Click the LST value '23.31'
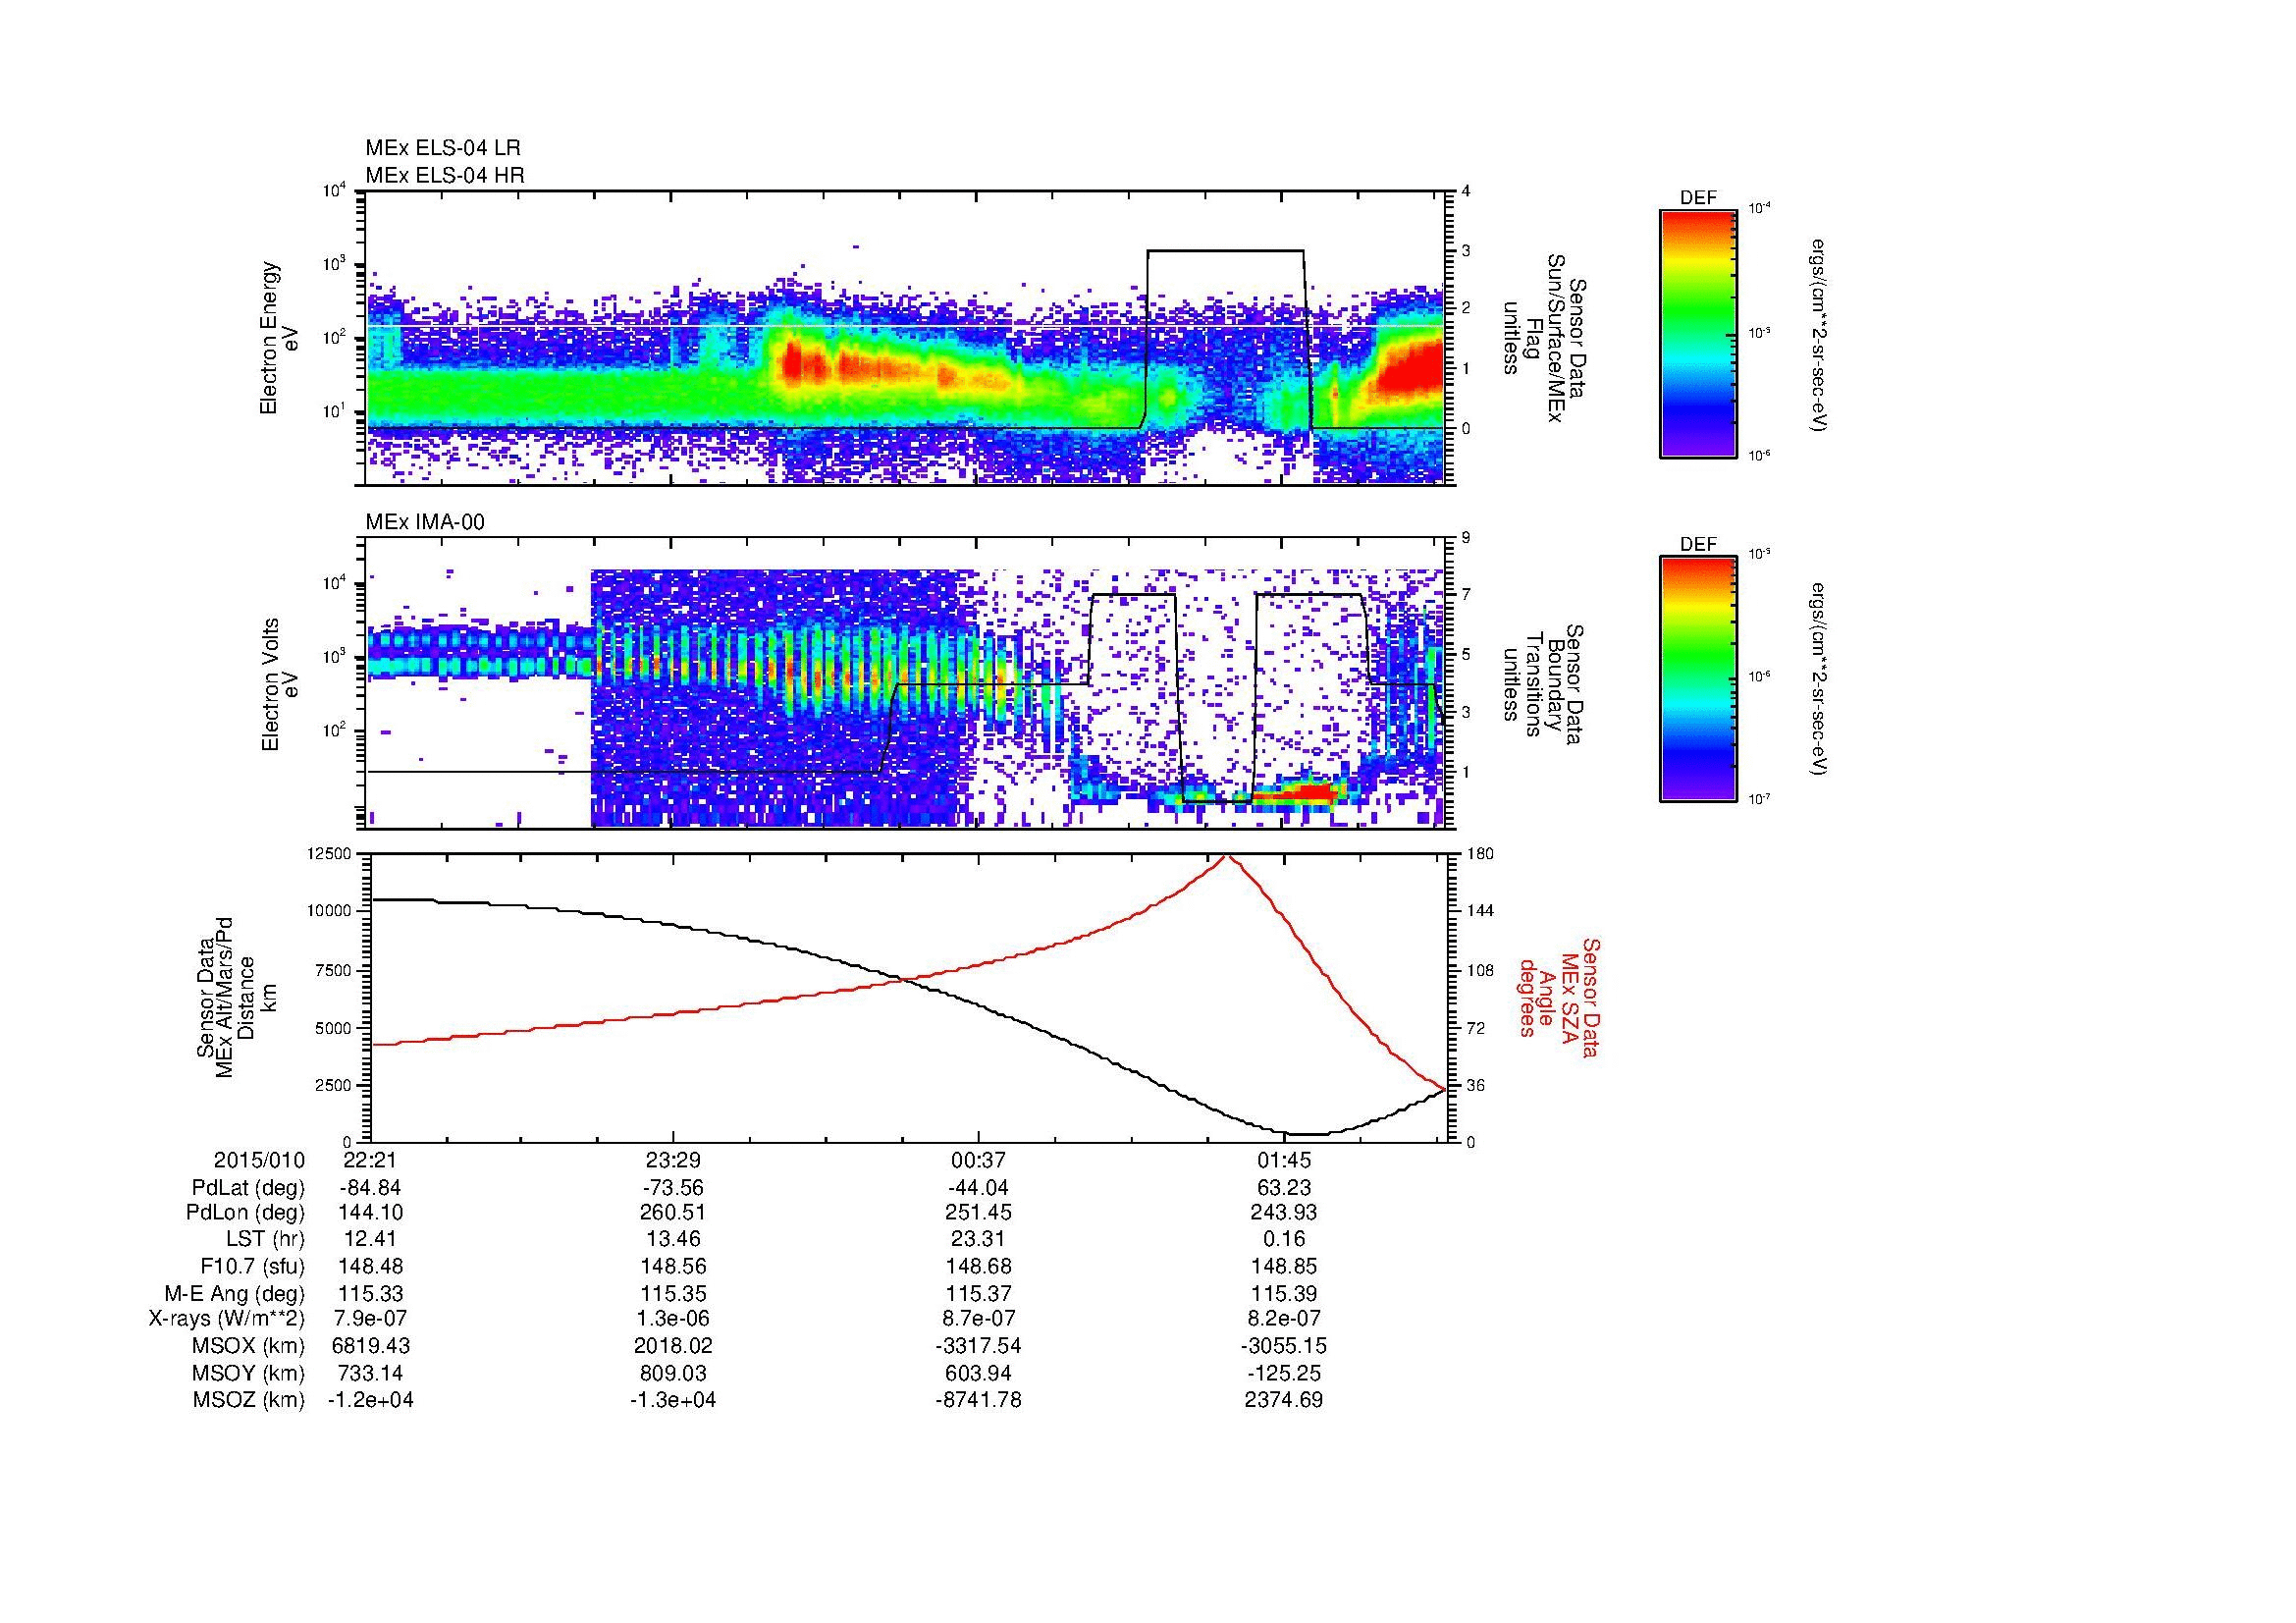 coord(979,1240)
